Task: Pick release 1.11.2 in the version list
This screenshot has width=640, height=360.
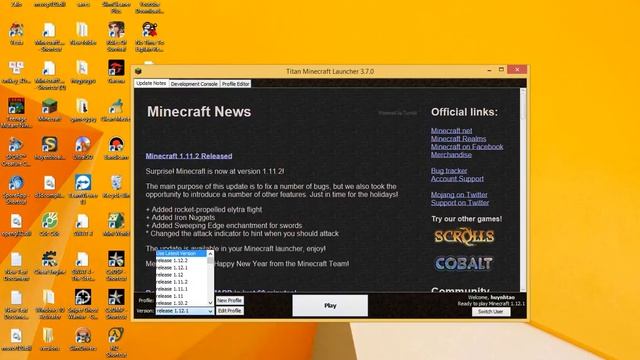Action: (x=181, y=282)
